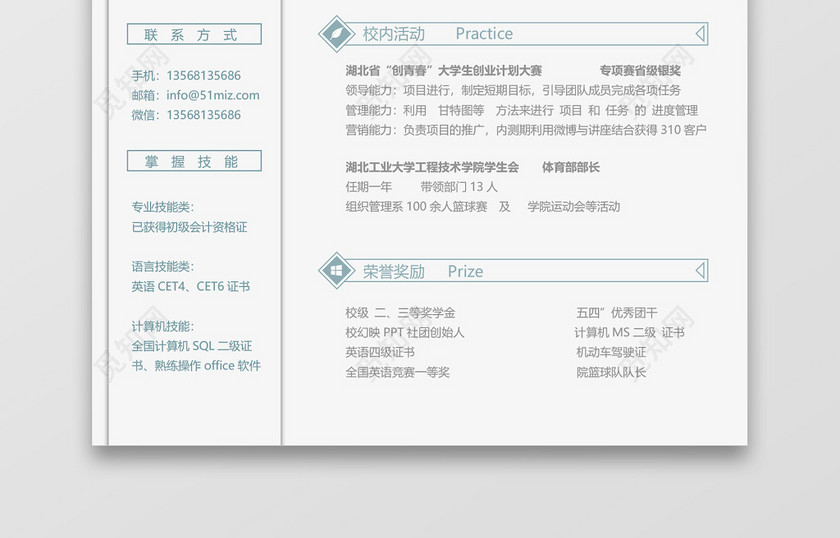
Task: Select the 熟练操作 office 软件 line
Action: [208, 365]
